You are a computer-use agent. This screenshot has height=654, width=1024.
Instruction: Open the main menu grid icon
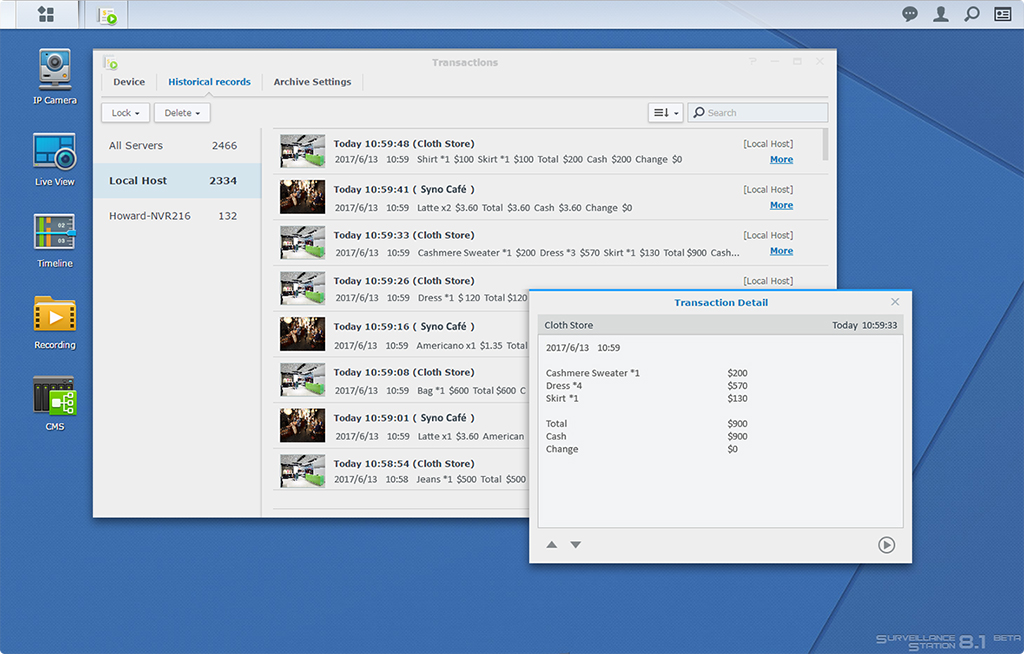46,14
